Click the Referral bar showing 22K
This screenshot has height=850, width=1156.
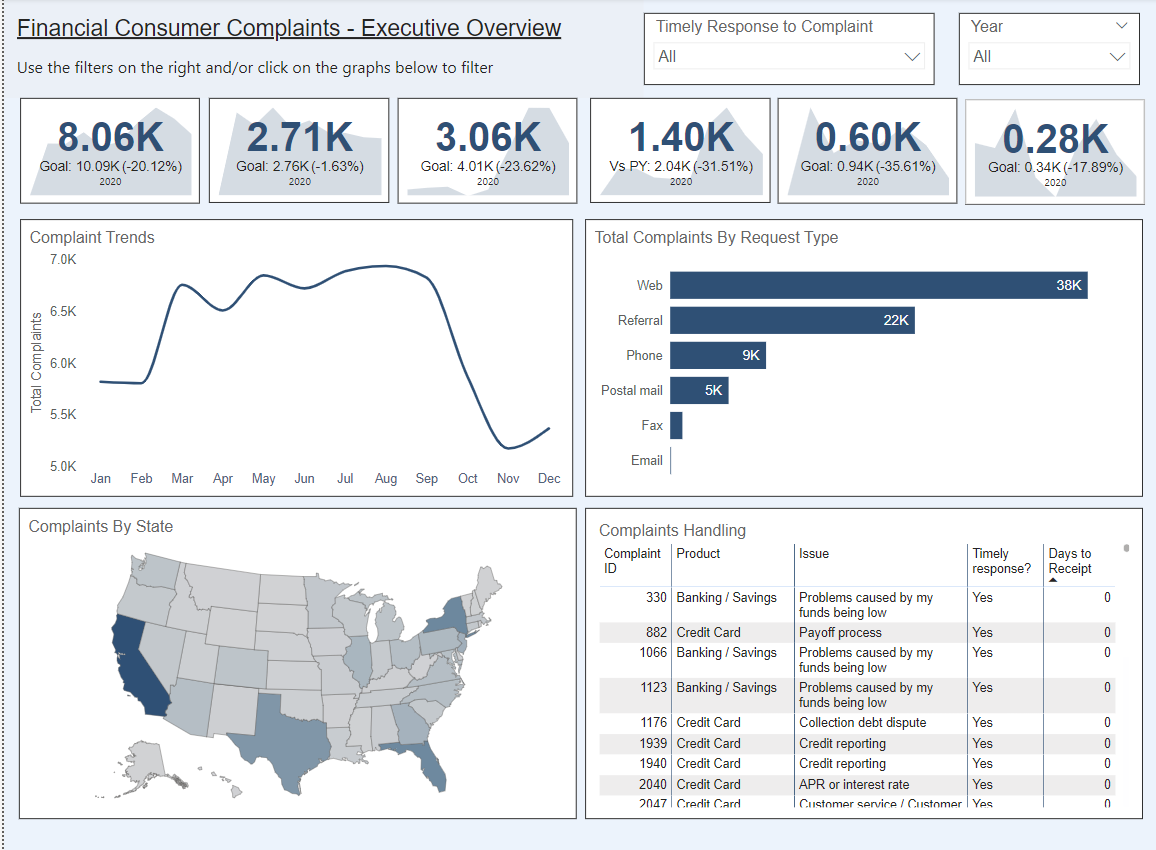pos(792,321)
